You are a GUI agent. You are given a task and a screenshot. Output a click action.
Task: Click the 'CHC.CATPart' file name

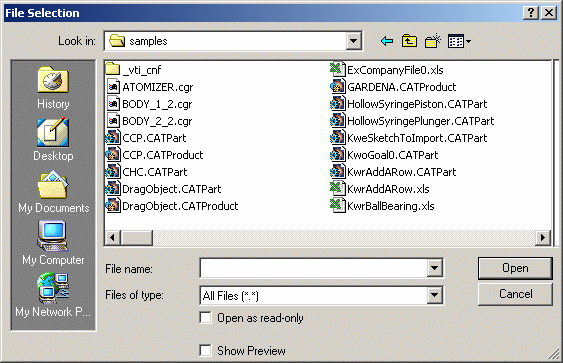pos(155,172)
